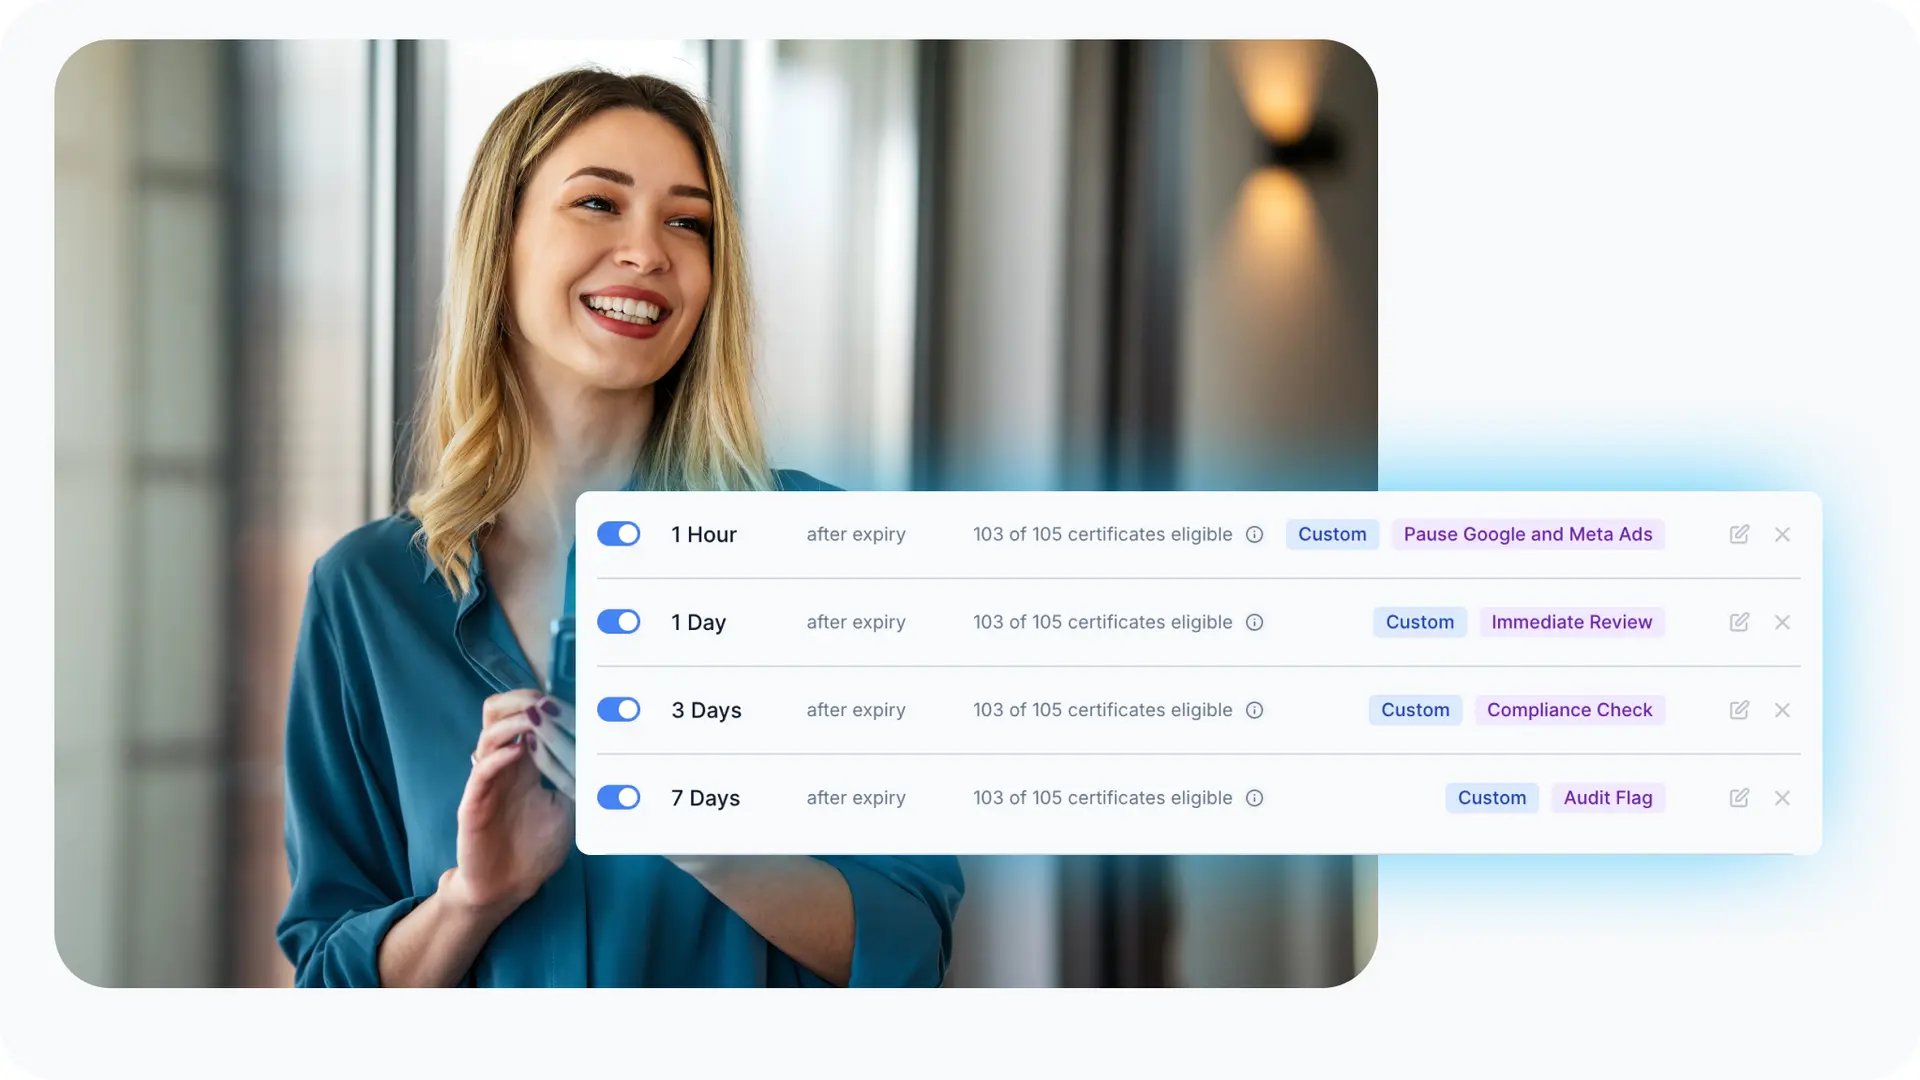Image resolution: width=1920 pixels, height=1080 pixels.
Task: Click the Compliance Check label
Action: tap(1570, 710)
